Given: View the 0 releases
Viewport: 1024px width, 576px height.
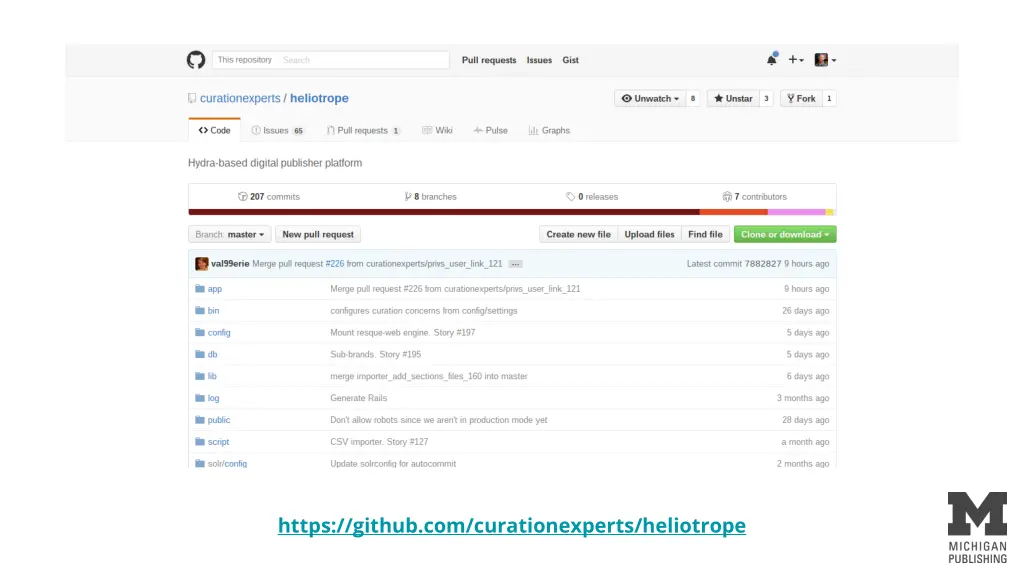Looking at the screenshot, I should [592, 197].
